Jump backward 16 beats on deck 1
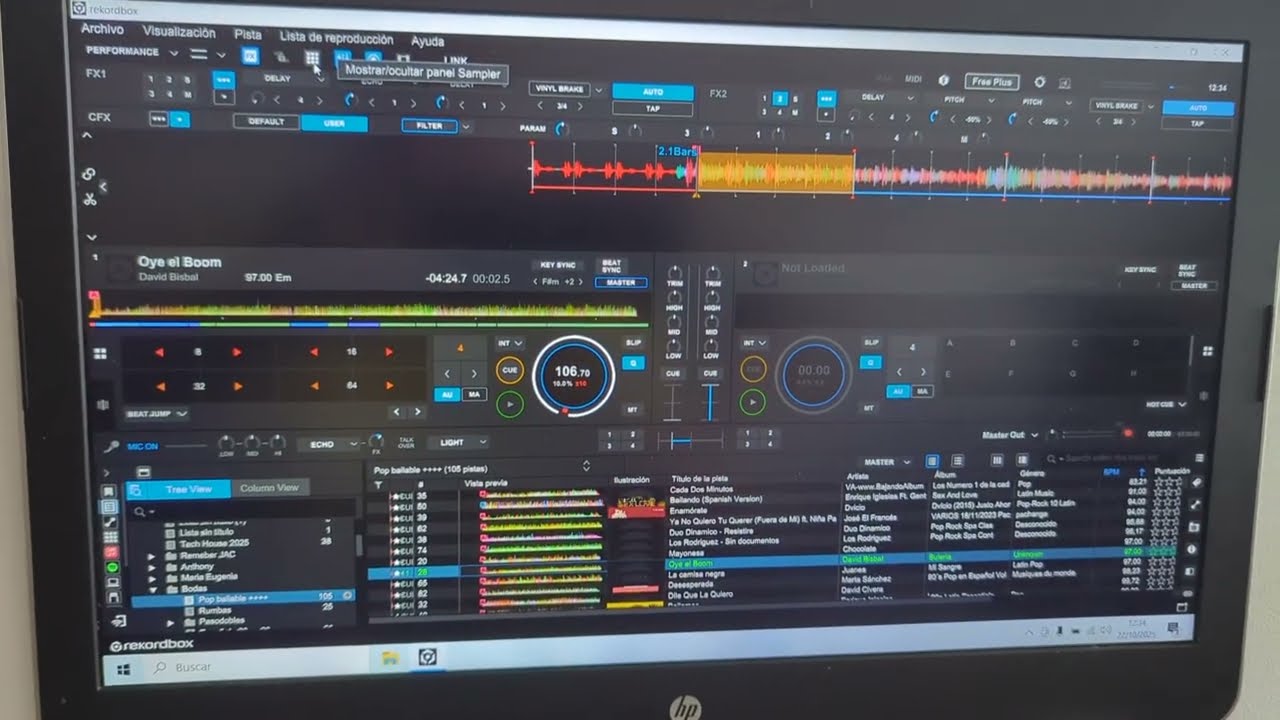1280x720 pixels. click(314, 352)
